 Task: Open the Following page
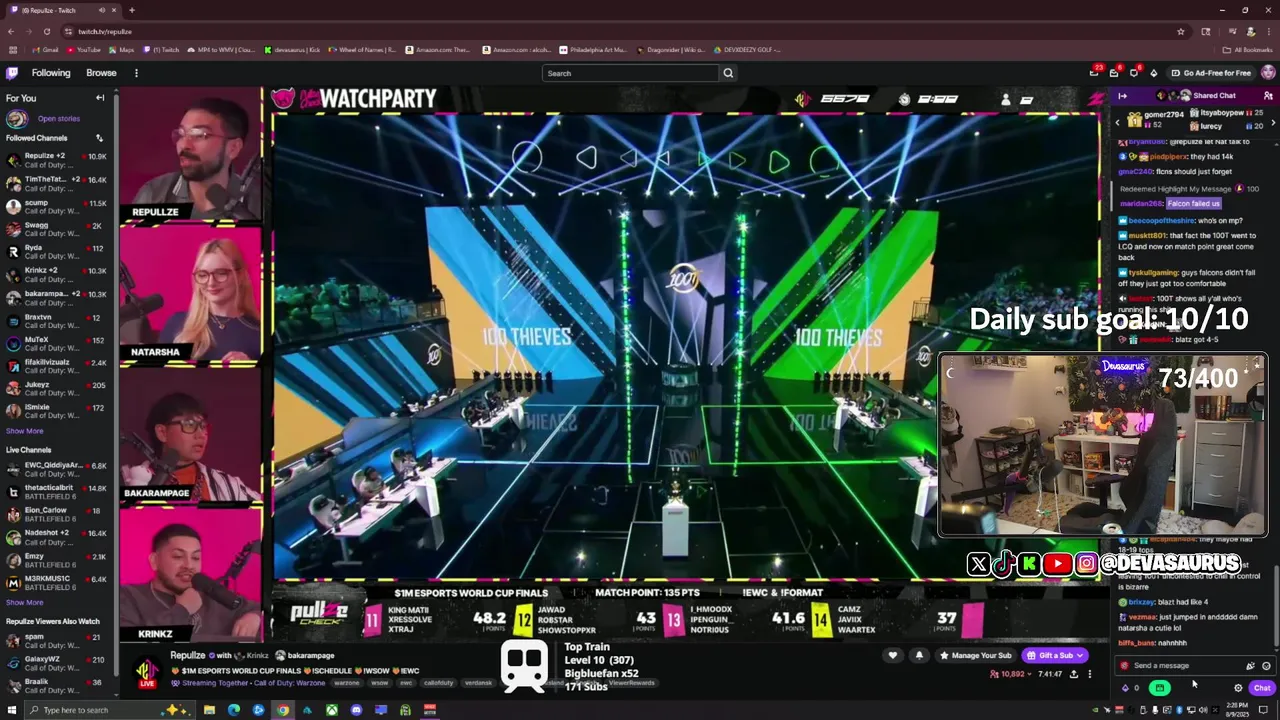click(51, 73)
